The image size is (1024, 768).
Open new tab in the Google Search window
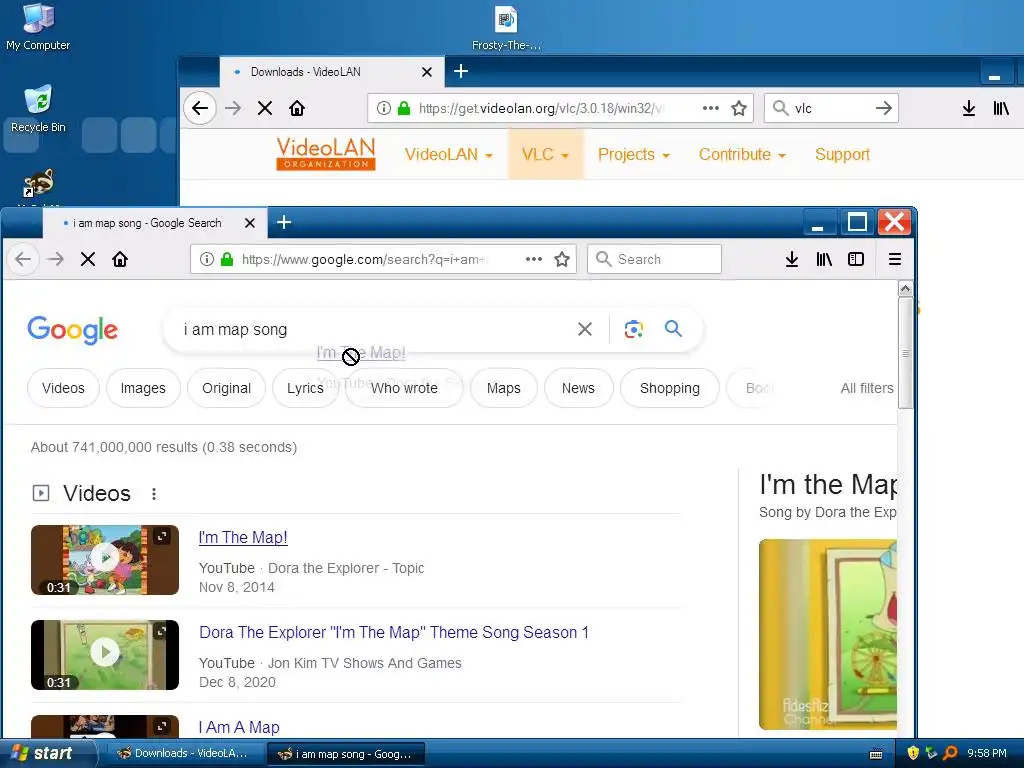click(283, 222)
